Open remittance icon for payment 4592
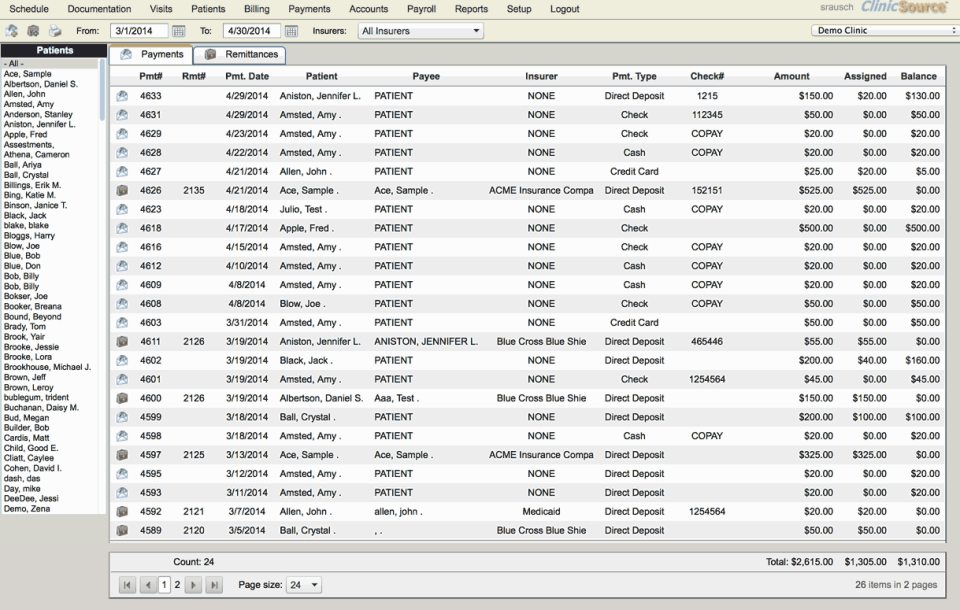 122,511
